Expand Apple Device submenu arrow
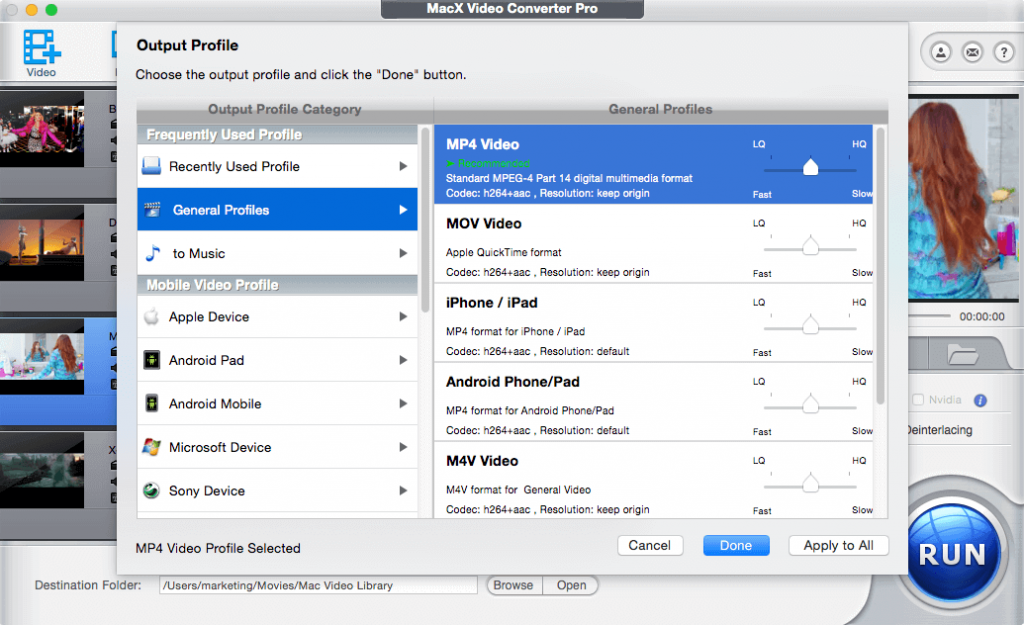The image size is (1024, 625). coord(403,316)
